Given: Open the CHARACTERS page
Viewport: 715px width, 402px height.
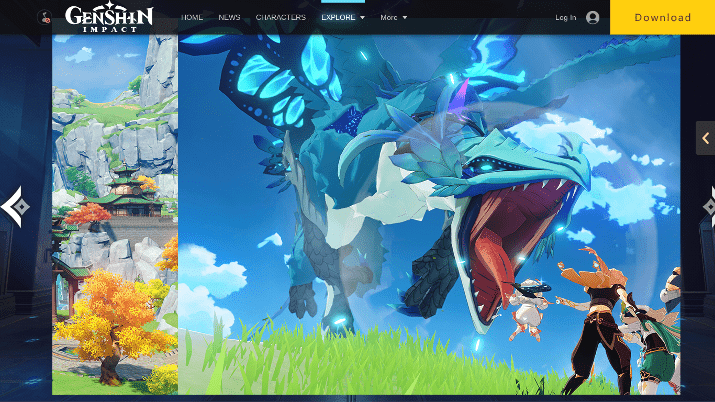Looking at the screenshot, I should [280, 17].
